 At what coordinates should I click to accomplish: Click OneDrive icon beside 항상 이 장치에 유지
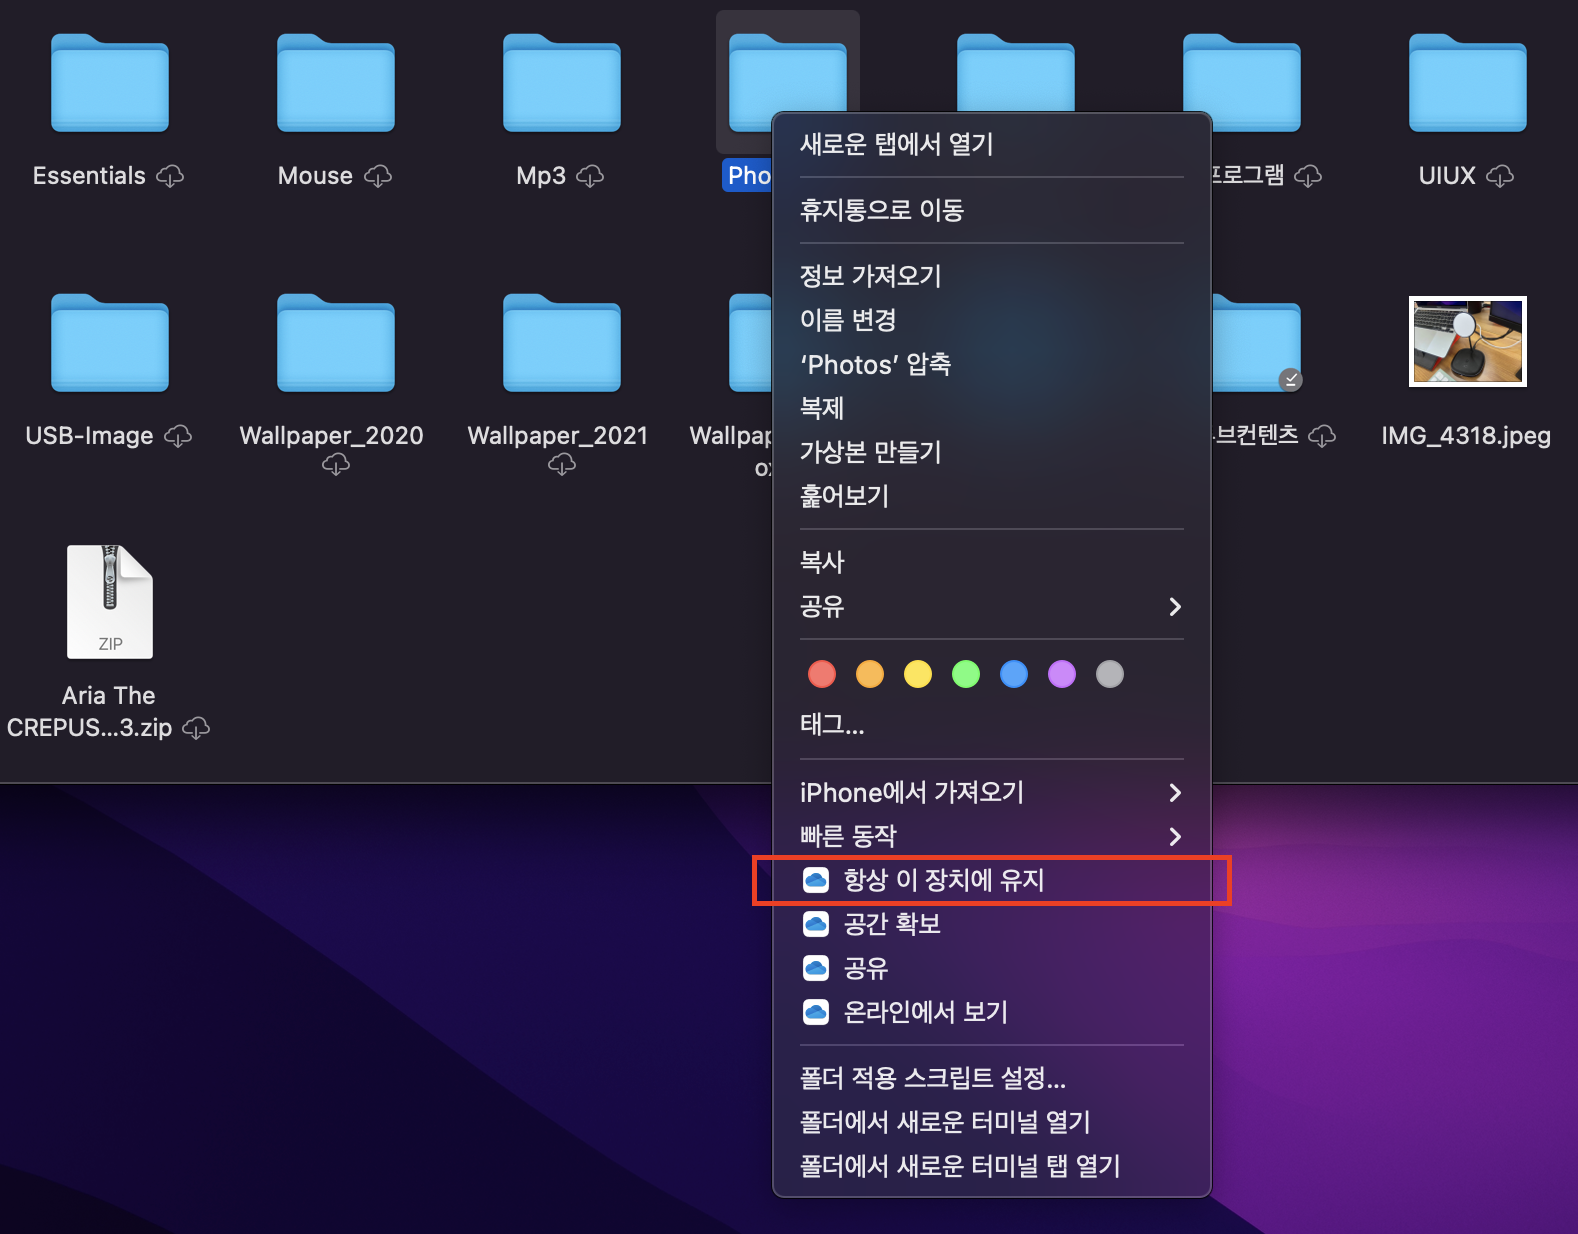pyautogui.click(x=816, y=880)
